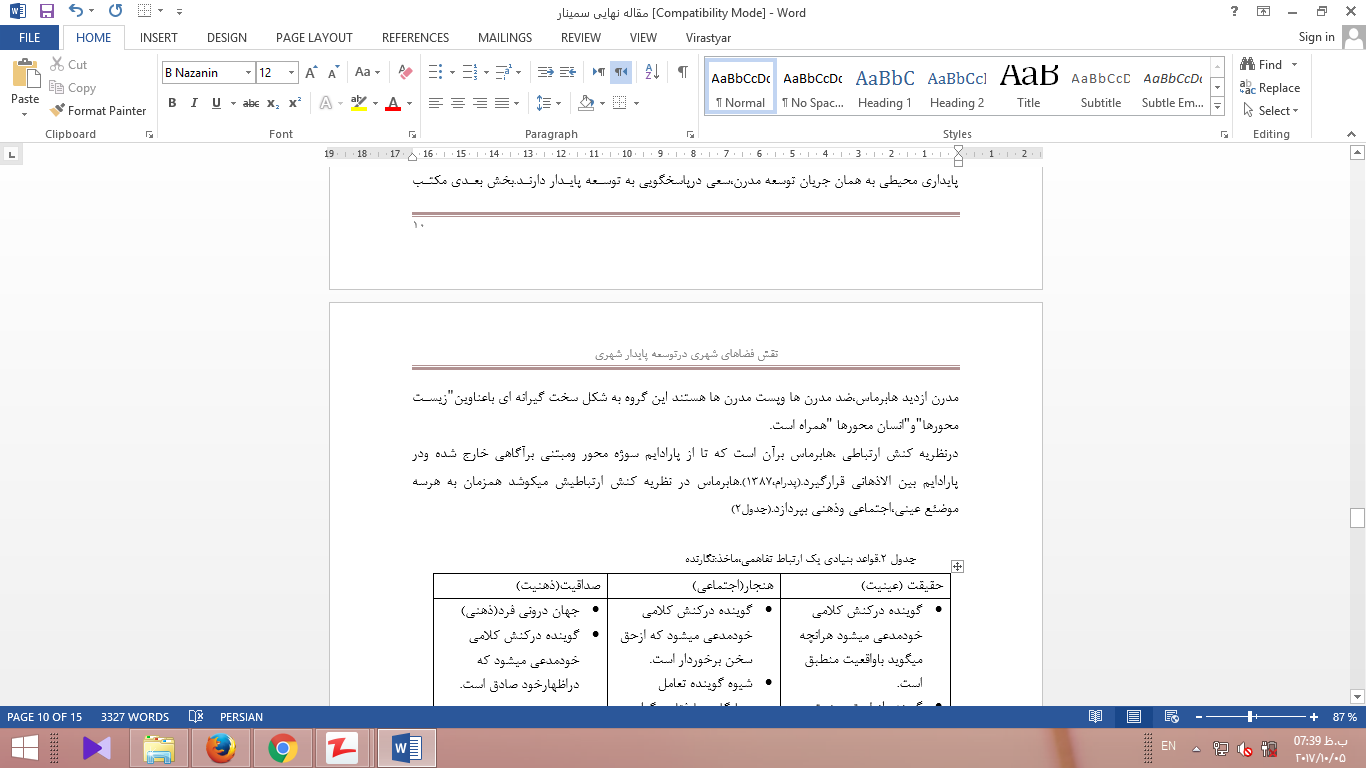Click the Replace button in Editing

[1270, 88]
